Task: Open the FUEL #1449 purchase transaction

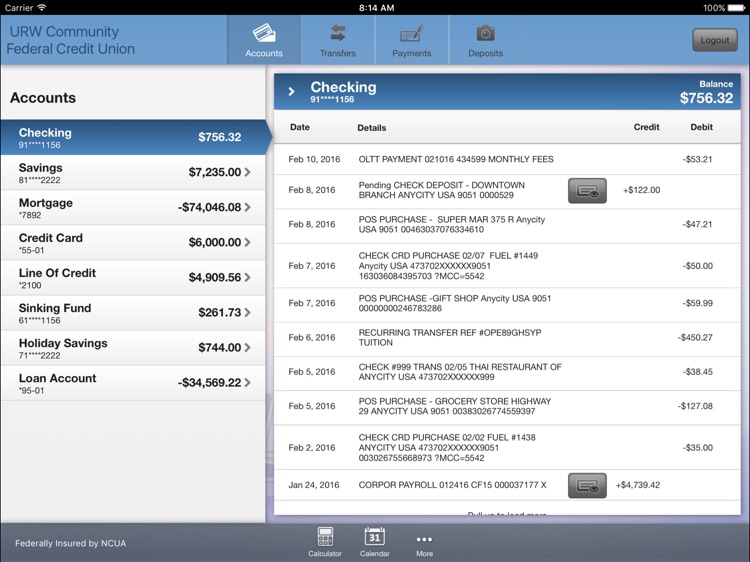Action: (x=507, y=266)
